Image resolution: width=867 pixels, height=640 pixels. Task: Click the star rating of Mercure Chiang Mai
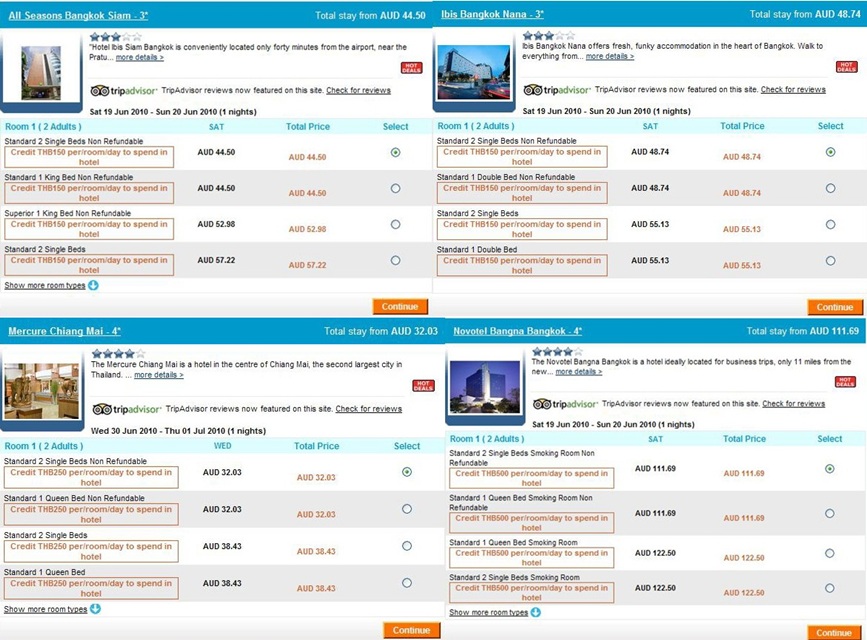[x=119, y=353]
